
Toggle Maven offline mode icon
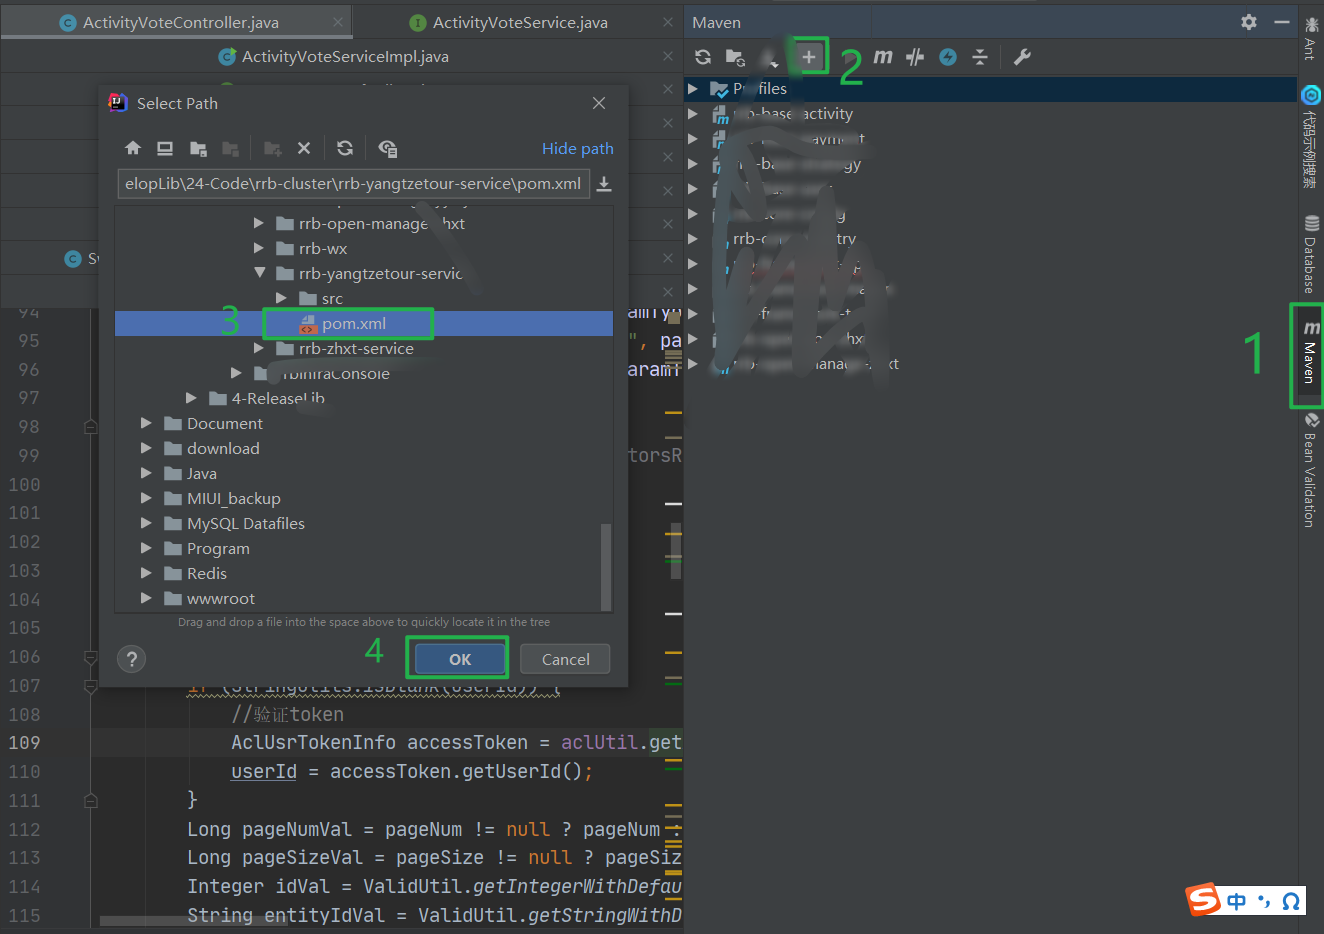coord(948,57)
